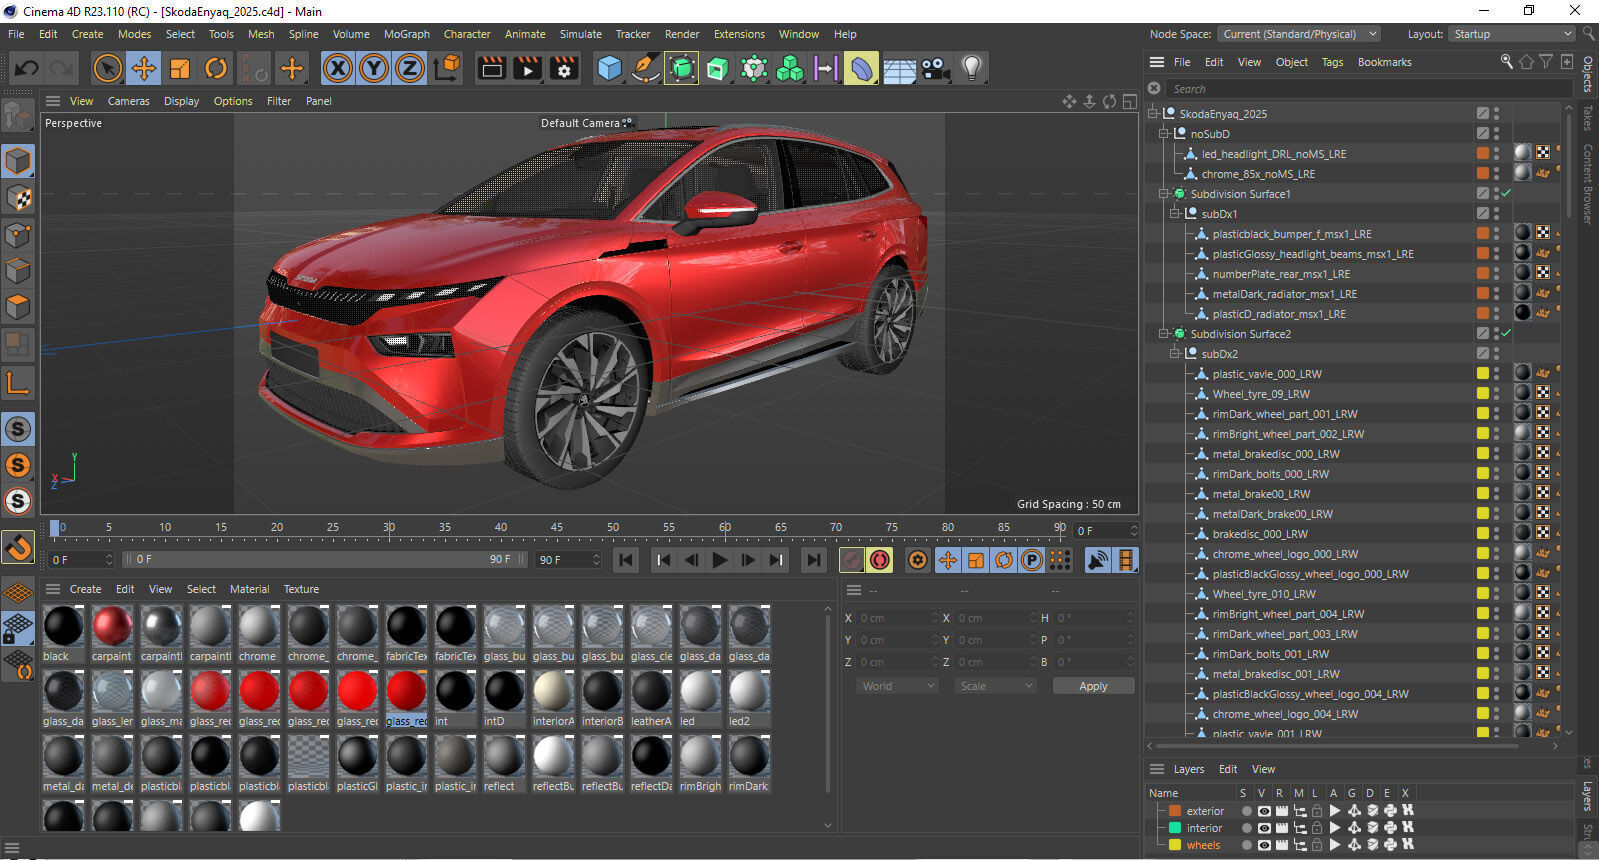Viewport: 1599px width, 860px height.
Task: Open Object Manager Tags menu
Action: tap(1332, 62)
